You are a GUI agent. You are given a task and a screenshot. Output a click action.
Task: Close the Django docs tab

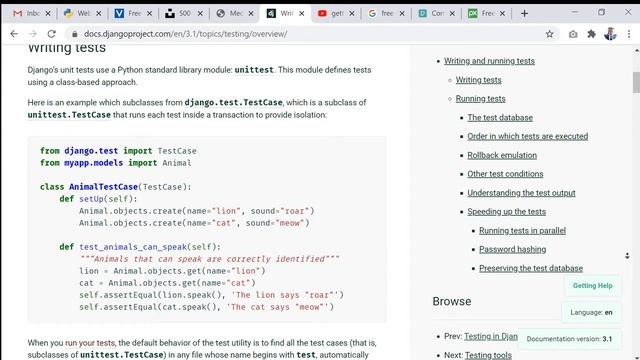(301, 13)
